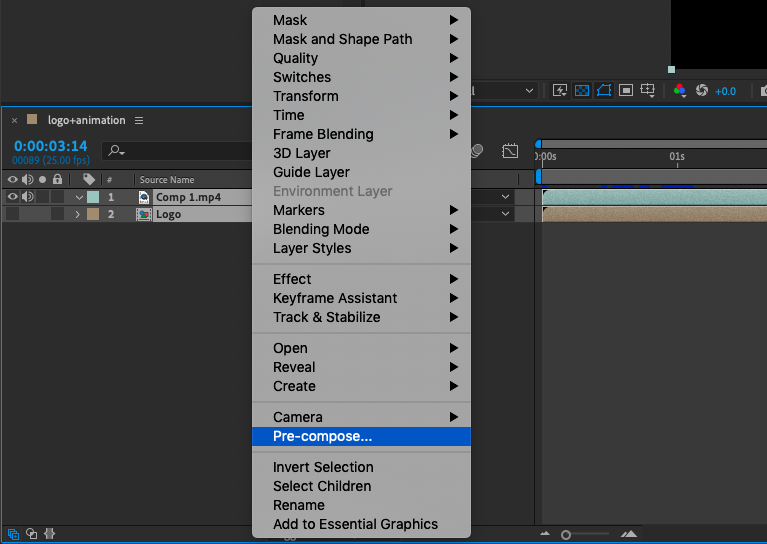Click the region of interest icon
767x544 pixels.
(626, 90)
